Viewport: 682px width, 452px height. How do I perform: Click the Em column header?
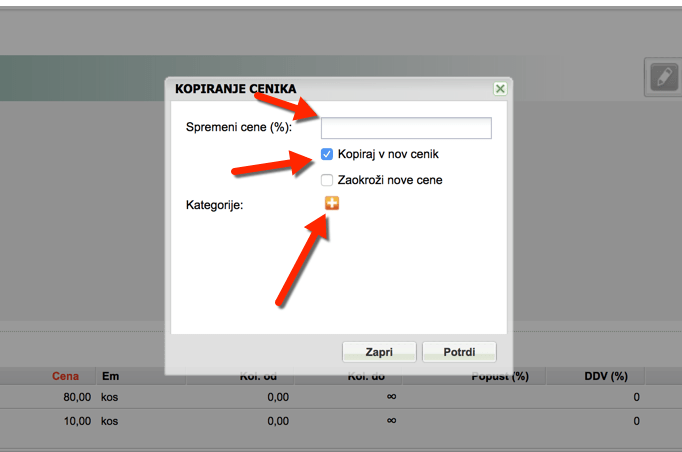click(x=110, y=377)
